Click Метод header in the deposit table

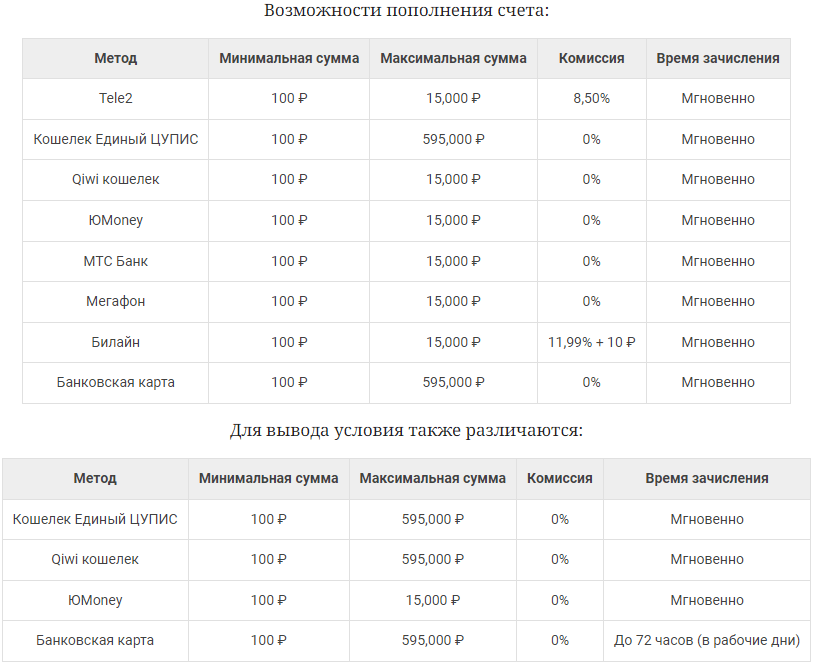pos(116,58)
